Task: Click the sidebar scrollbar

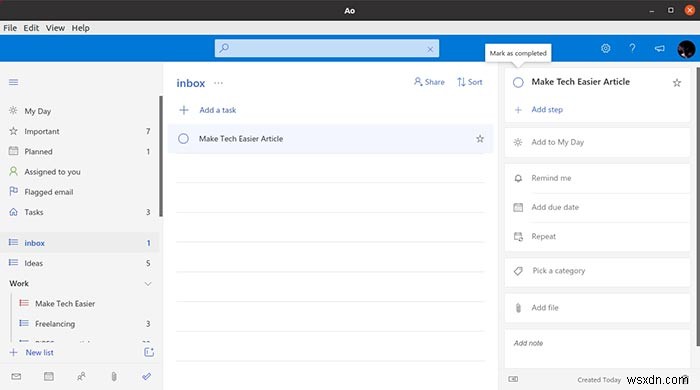Action: click(161, 156)
